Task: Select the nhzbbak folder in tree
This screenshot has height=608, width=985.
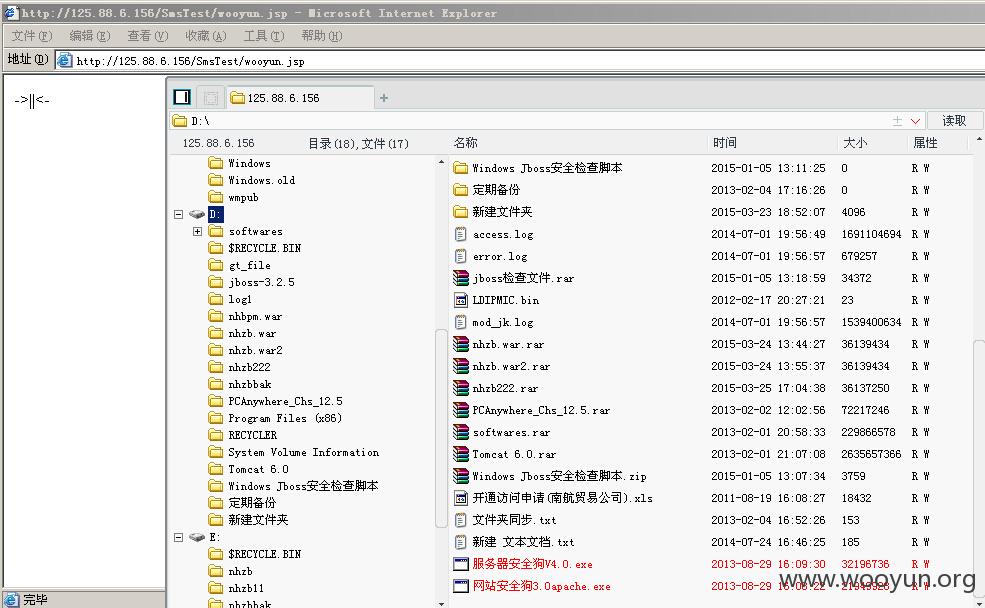Action: tap(250, 384)
